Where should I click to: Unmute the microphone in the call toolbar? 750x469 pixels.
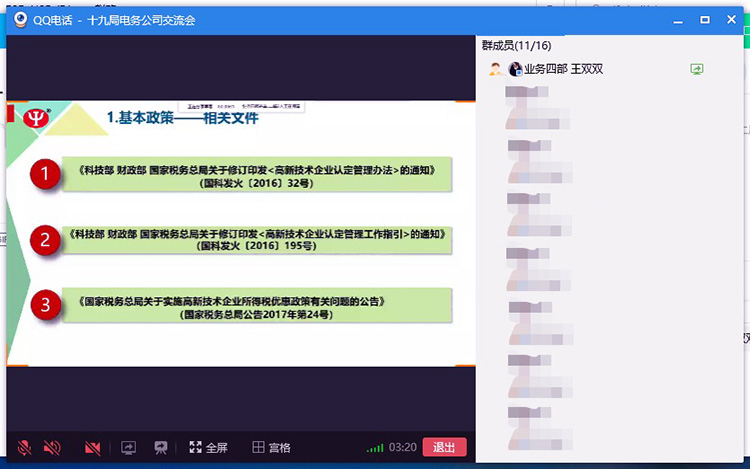(x=24, y=448)
